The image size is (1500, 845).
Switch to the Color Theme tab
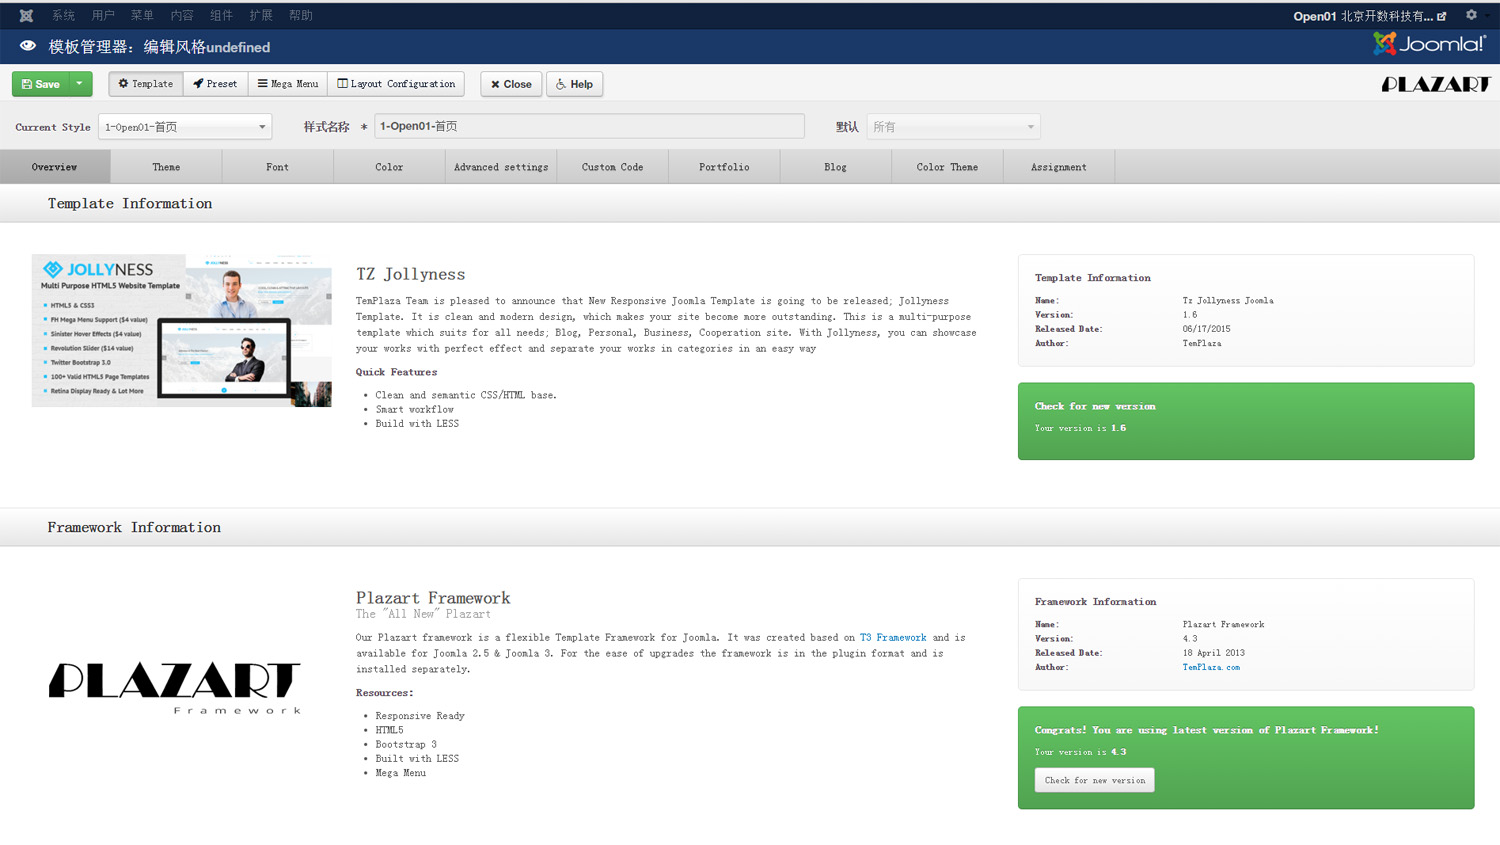[x=946, y=166]
